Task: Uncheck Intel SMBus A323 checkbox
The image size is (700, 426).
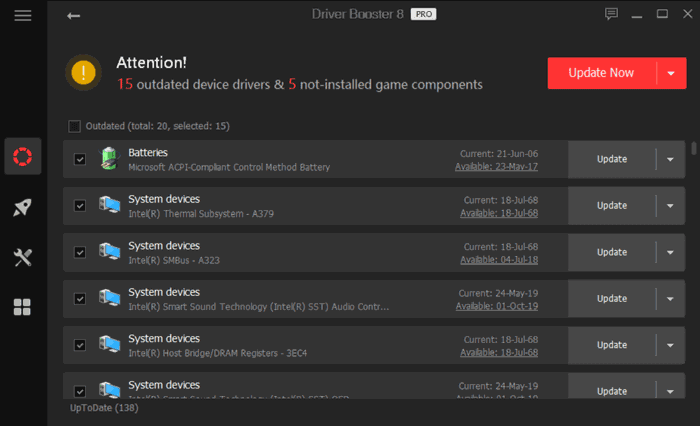Action: (80, 252)
